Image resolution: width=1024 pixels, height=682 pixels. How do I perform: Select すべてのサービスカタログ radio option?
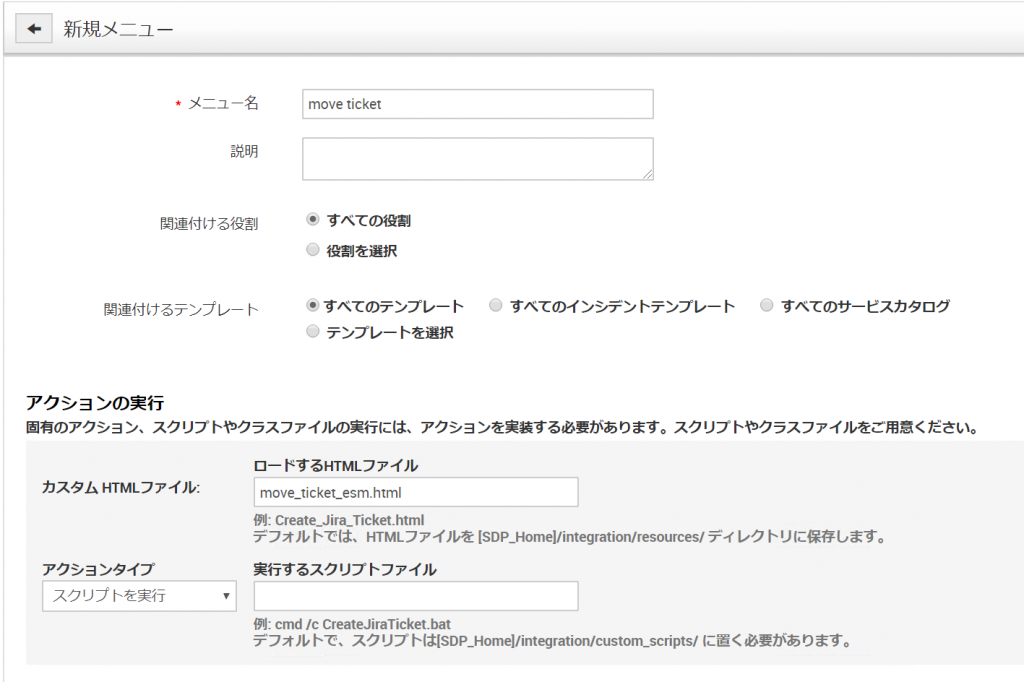767,305
